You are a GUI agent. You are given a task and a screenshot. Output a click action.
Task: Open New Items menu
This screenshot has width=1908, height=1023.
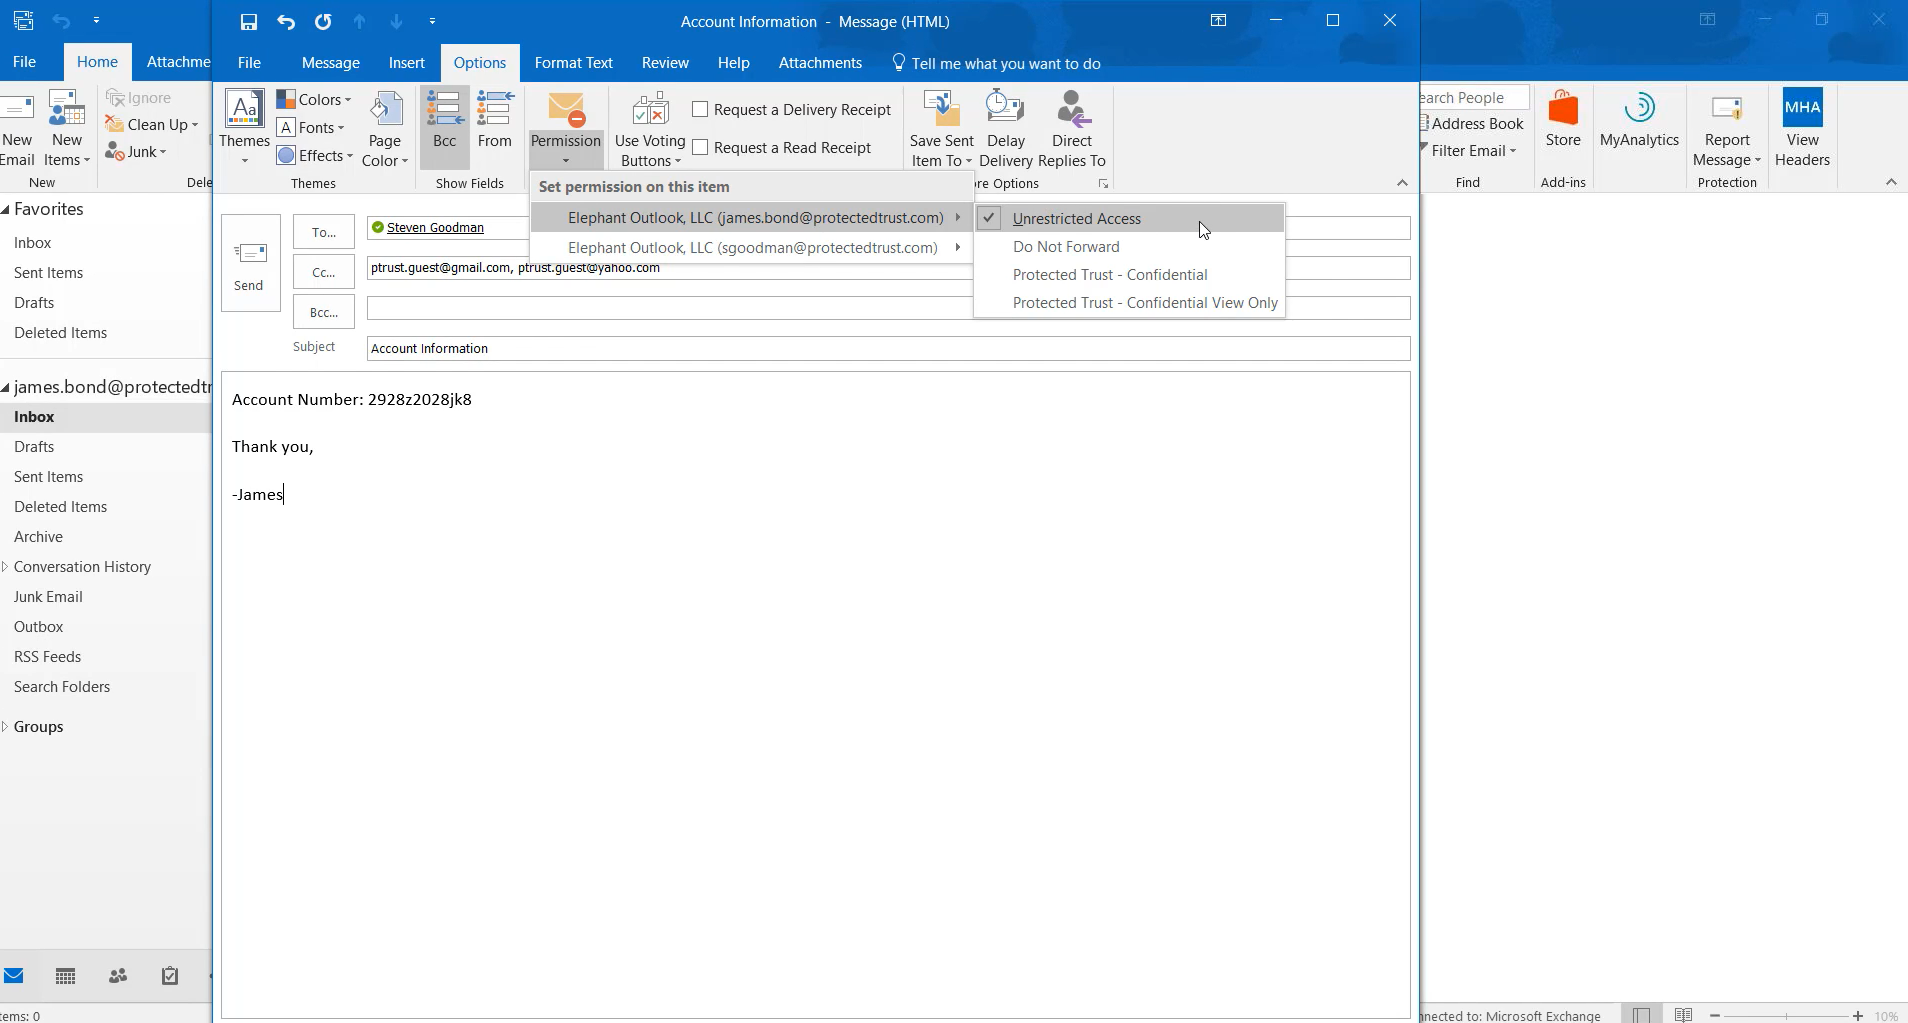tap(67, 129)
